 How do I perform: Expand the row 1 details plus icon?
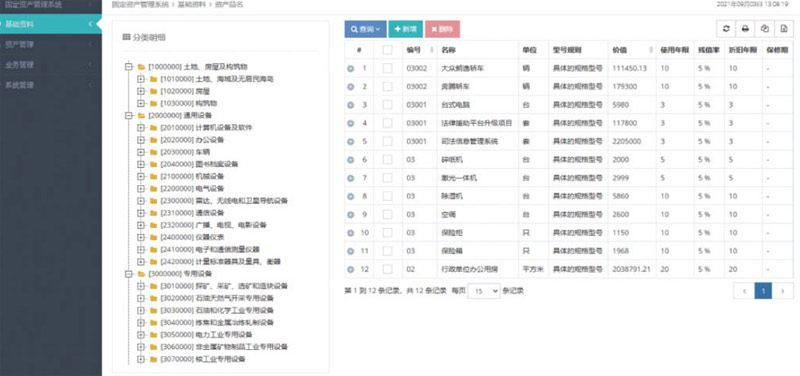tap(351, 68)
